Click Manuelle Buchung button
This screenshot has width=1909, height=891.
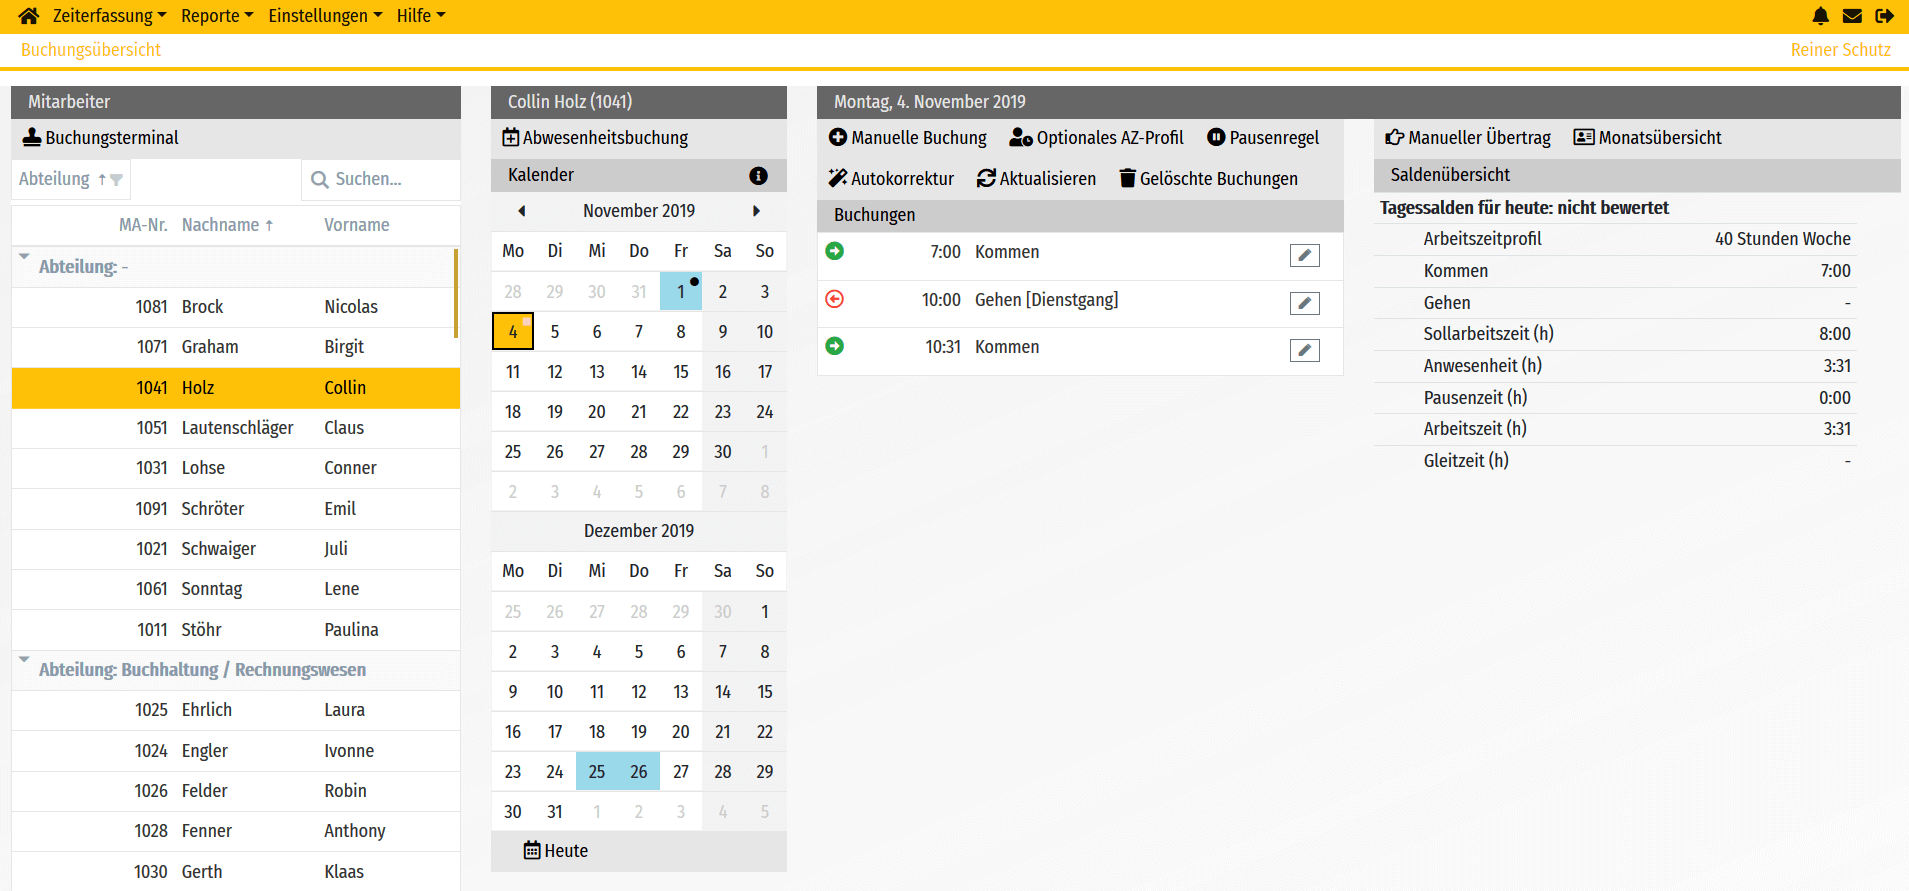[x=907, y=138]
